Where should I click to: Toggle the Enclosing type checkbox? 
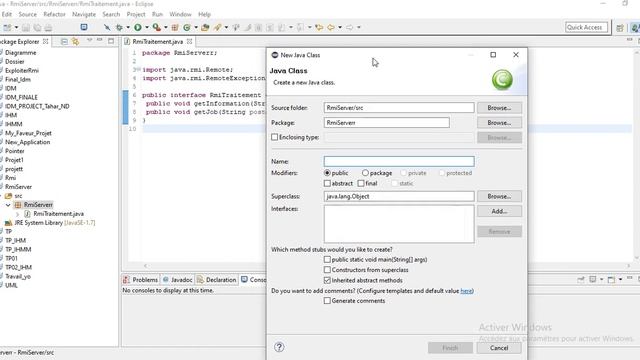coord(275,137)
